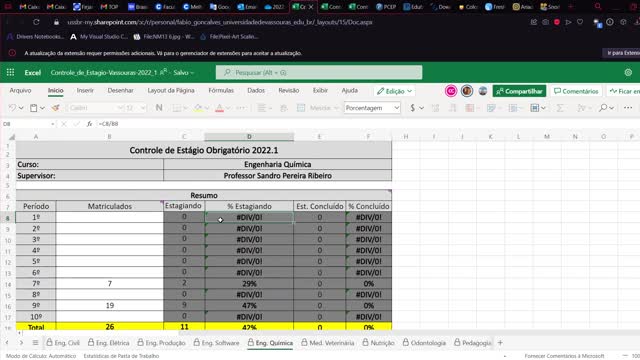Open the Excel app launcher grid
640x360 pixels.
tap(10, 72)
